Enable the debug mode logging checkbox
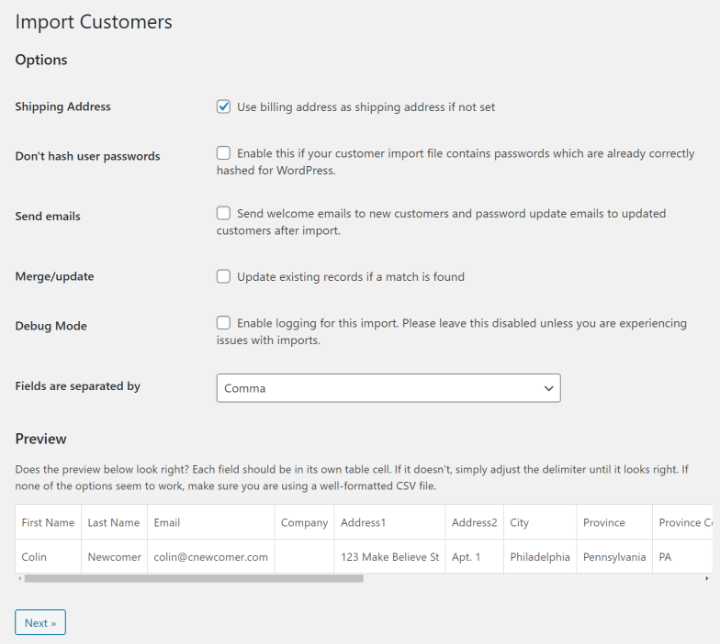The width and height of the screenshot is (720, 644). (x=224, y=323)
